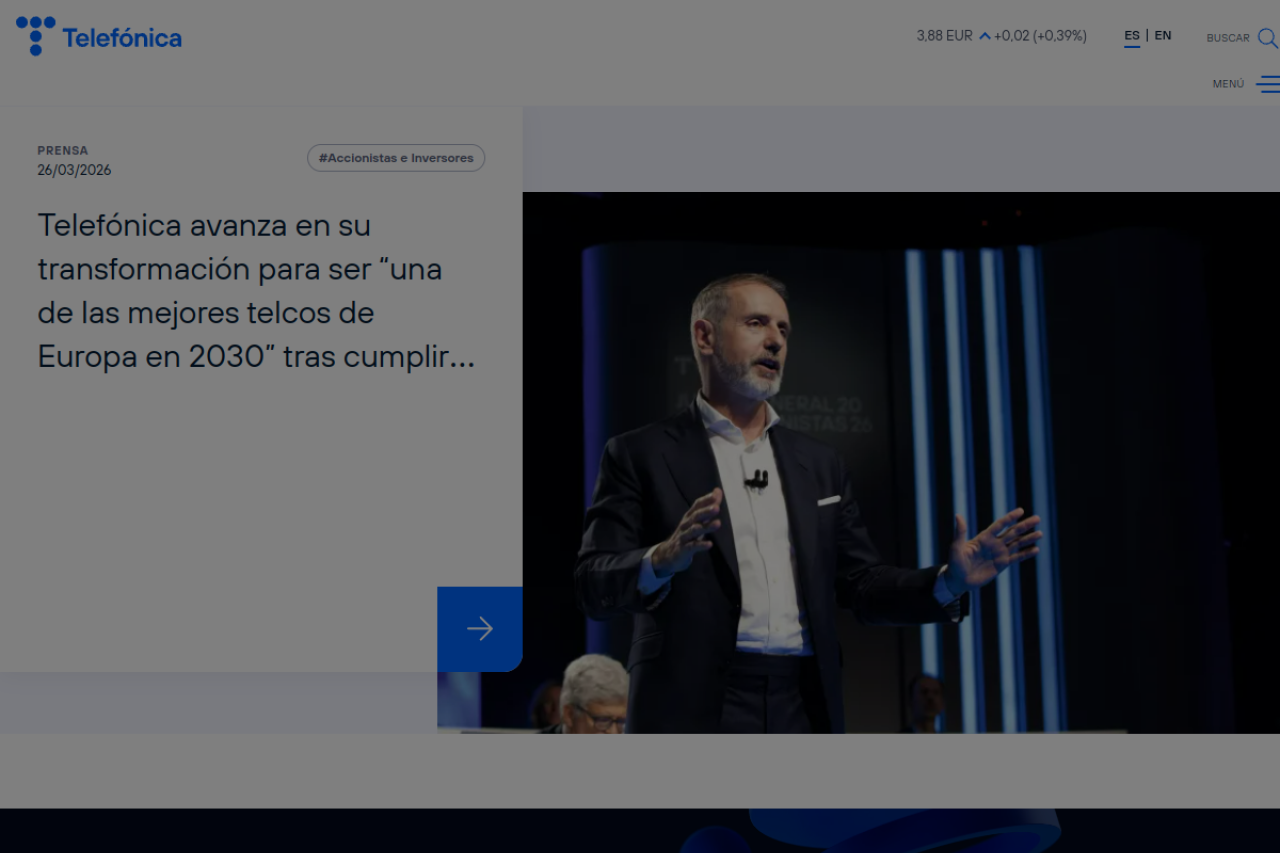Click the gray-haired audience member in photo
Screen dimensions: 1280x853
click(x=594, y=693)
